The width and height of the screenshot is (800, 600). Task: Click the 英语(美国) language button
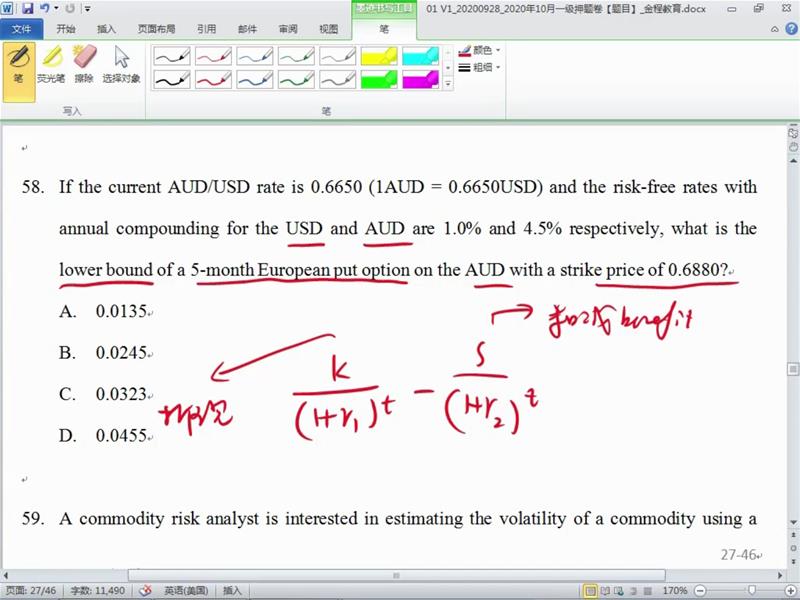click(x=186, y=591)
